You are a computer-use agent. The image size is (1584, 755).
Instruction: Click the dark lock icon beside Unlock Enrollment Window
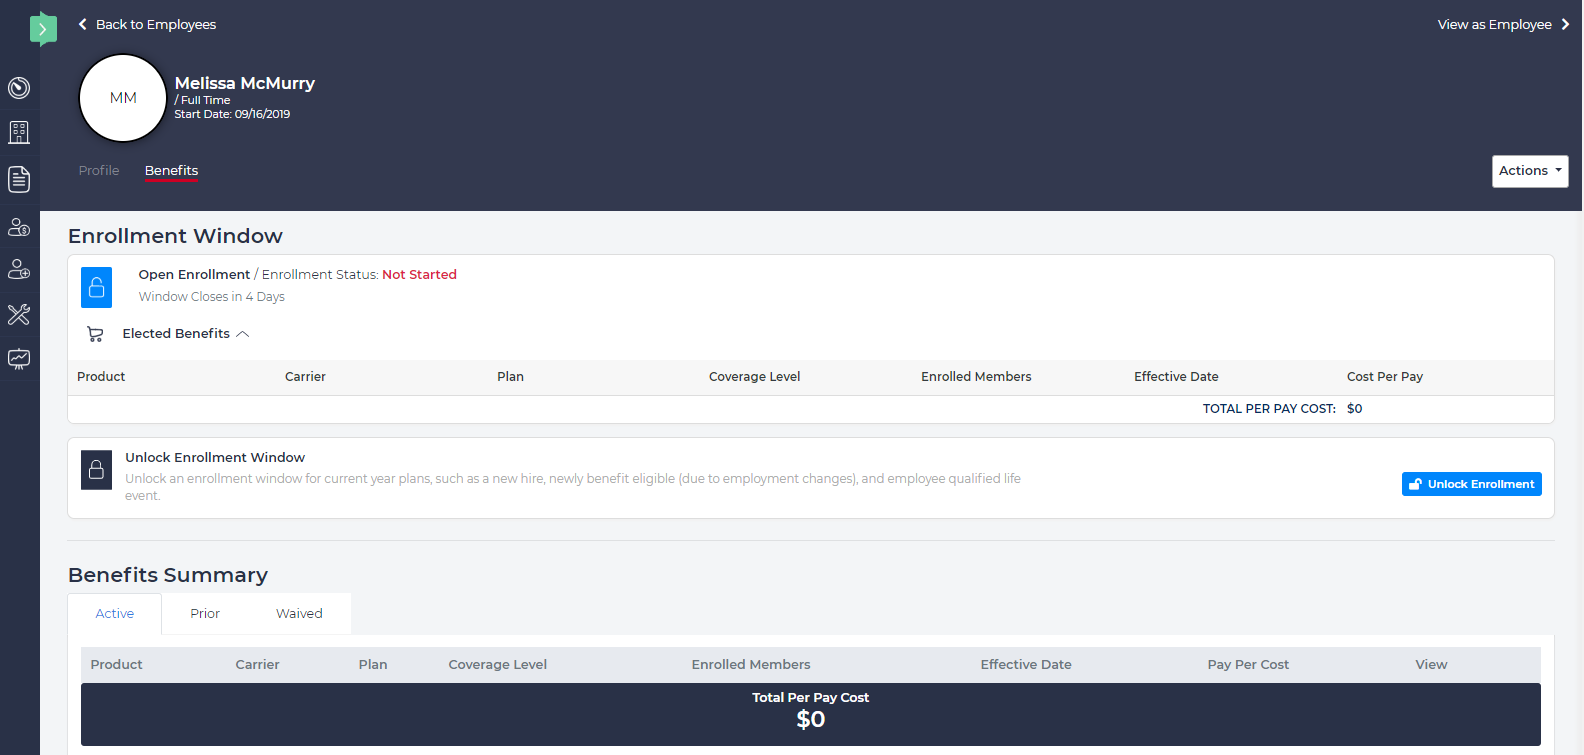(96, 469)
